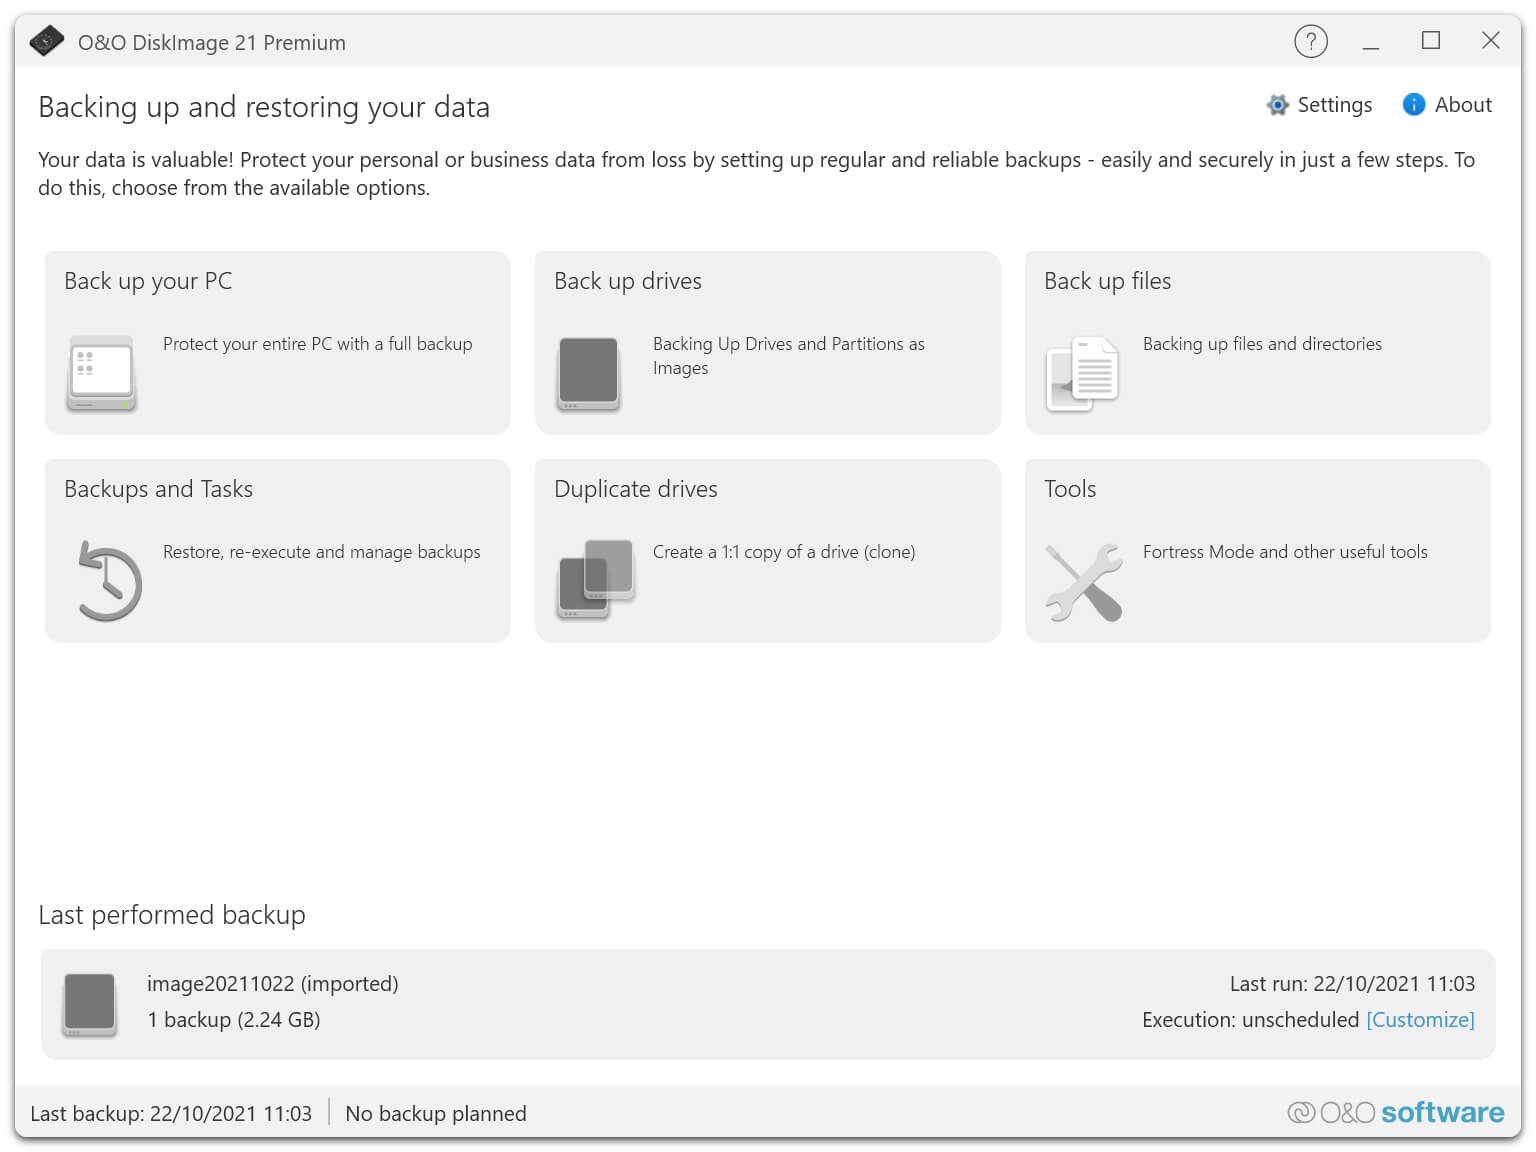Click the Back up files document icon
The width and height of the screenshot is (1536, 1152).
[x=1082, y=374]
